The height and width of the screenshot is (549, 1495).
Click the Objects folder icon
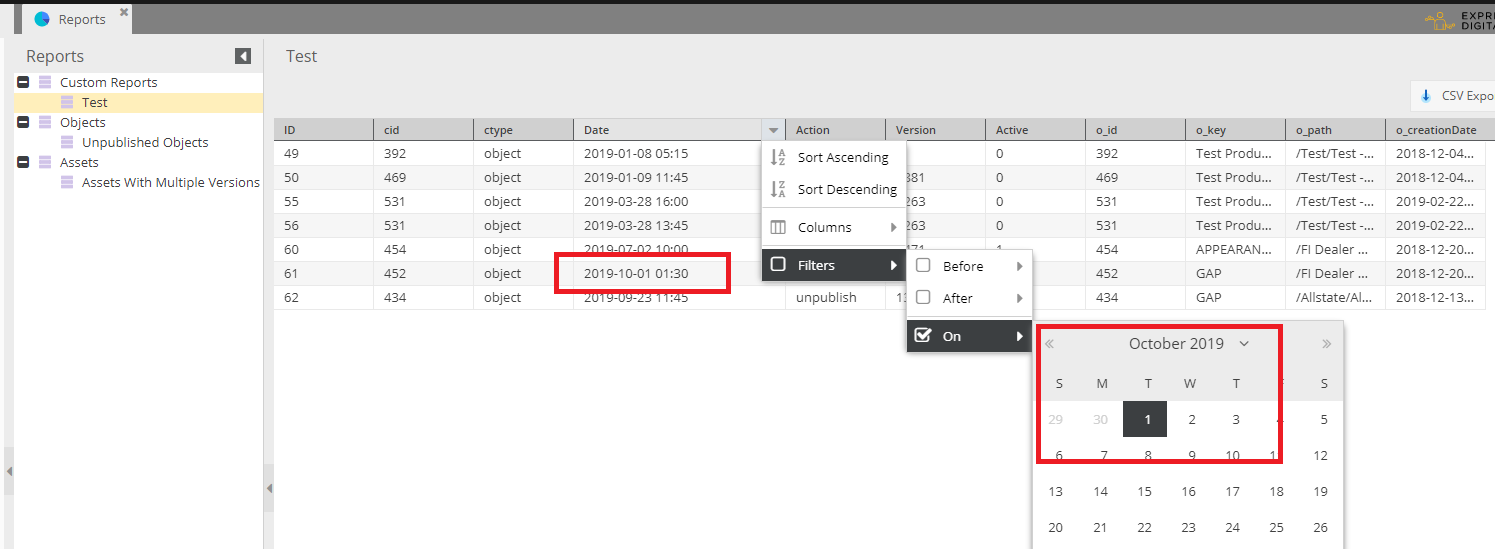tap(45, 122)
